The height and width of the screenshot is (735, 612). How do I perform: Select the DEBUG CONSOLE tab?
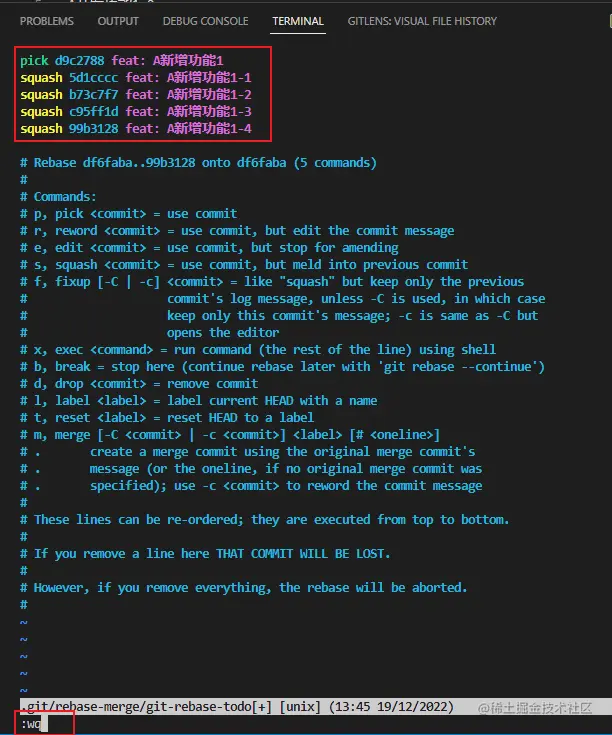205,21
